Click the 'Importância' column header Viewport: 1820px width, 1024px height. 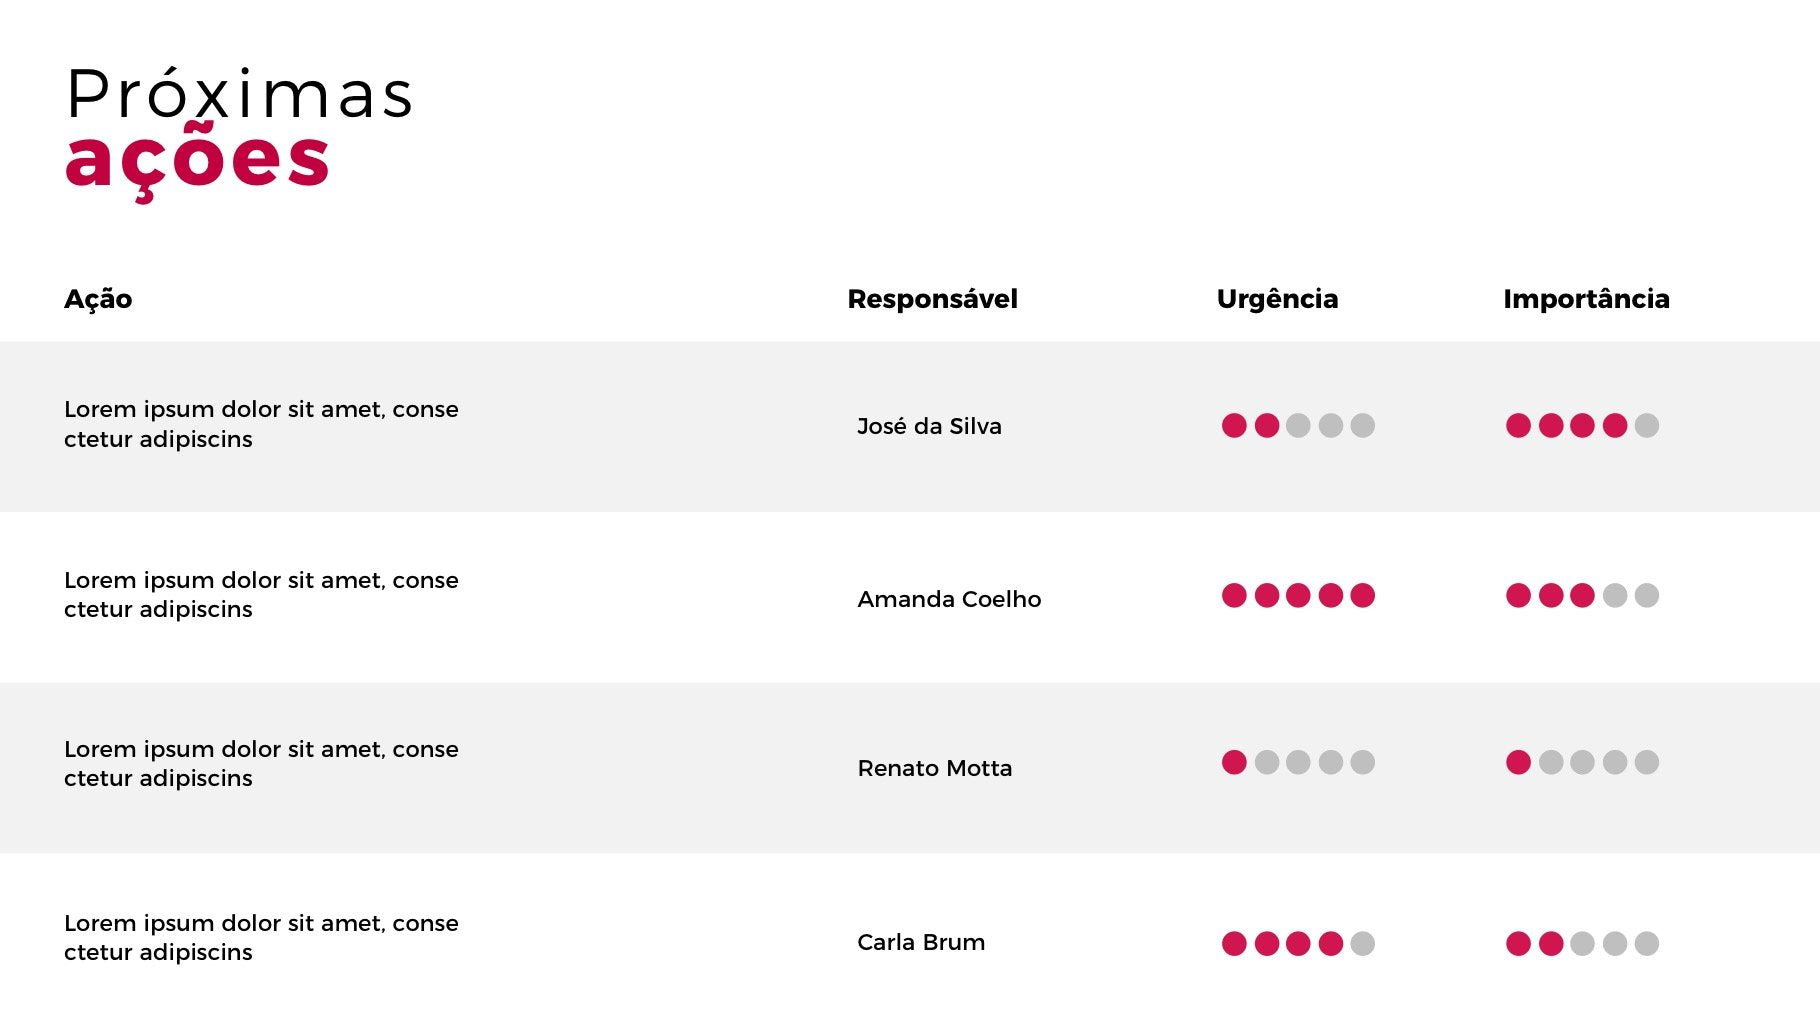click(1586, 299)
